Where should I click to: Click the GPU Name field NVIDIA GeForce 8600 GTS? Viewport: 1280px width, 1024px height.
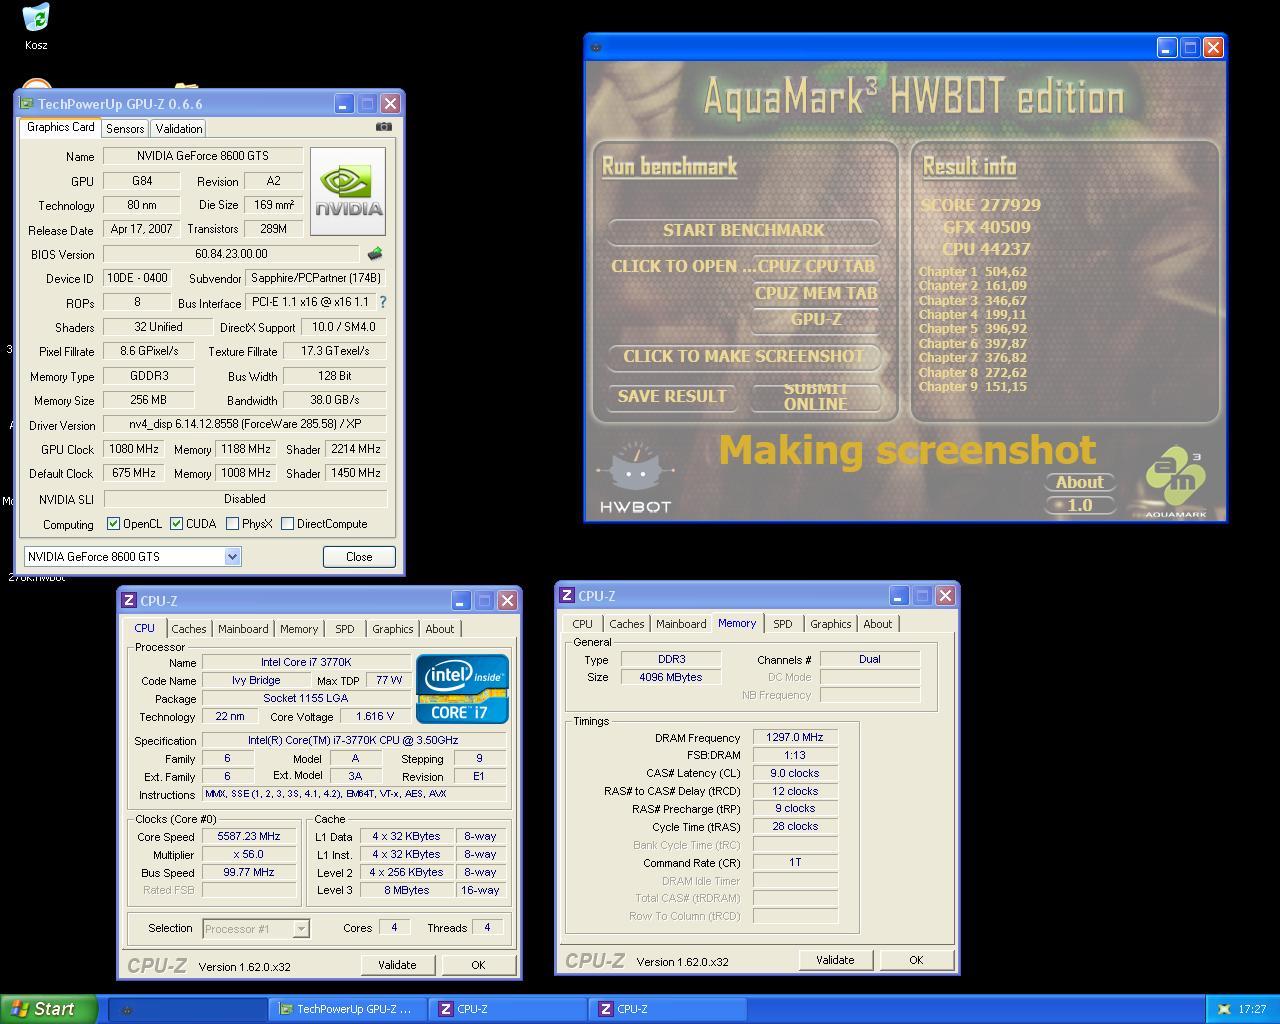point(203,156)
